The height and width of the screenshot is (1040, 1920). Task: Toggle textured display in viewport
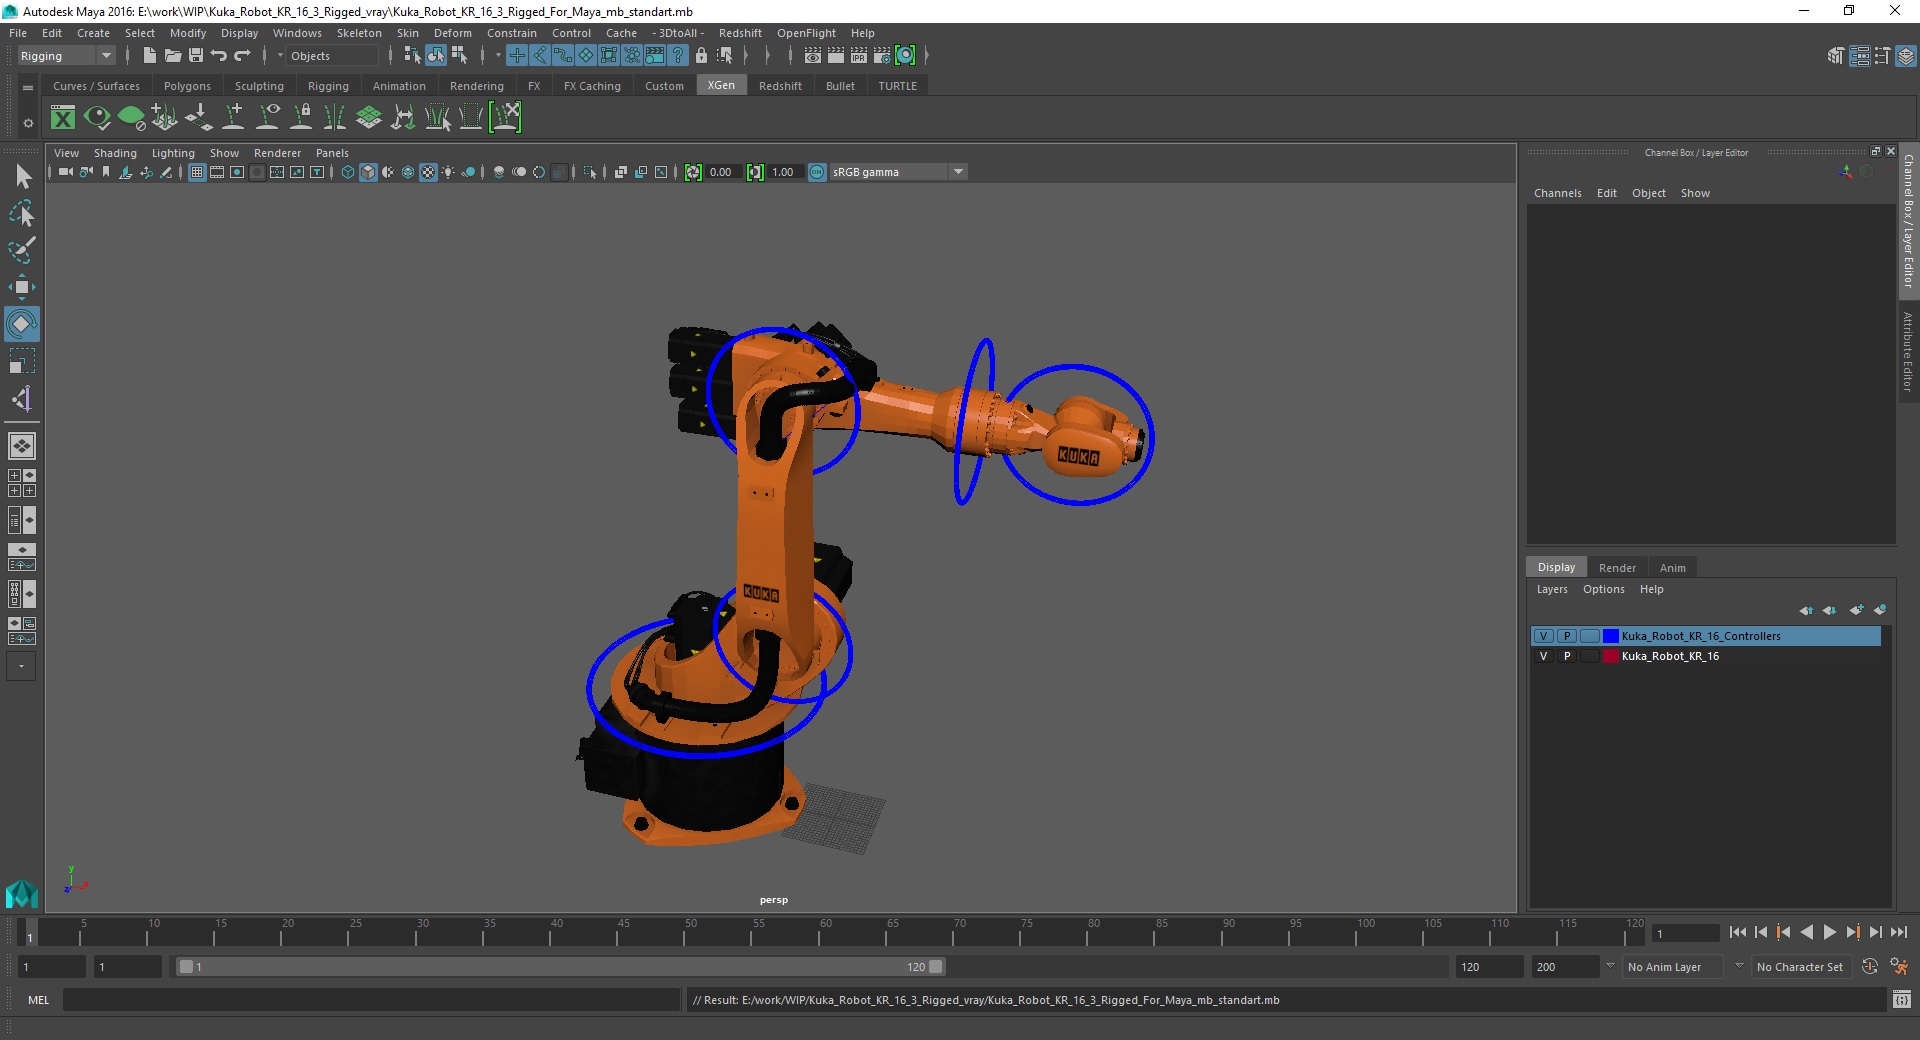[x=428, y=172]
